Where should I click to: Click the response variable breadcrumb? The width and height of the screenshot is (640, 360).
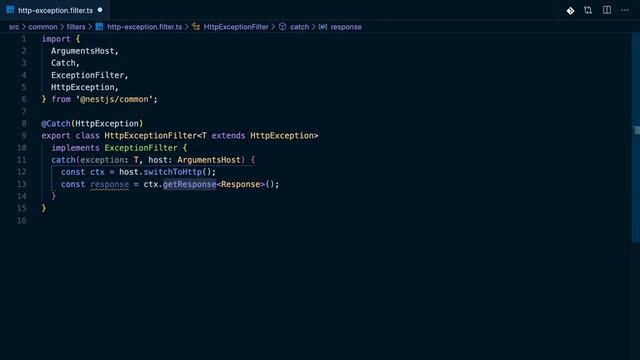click(346, 27)
